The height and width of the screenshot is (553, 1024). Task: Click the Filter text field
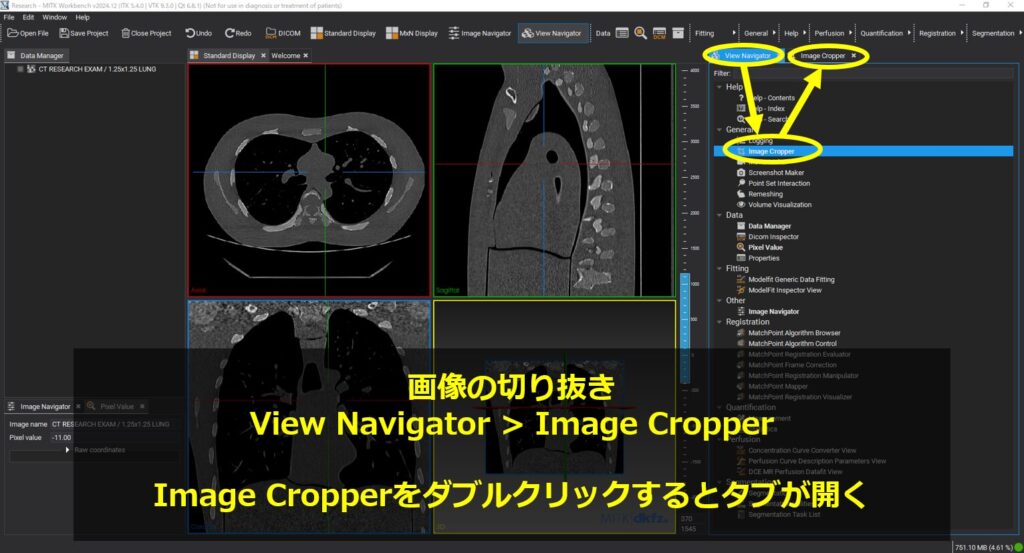click(x=872, y=73)
